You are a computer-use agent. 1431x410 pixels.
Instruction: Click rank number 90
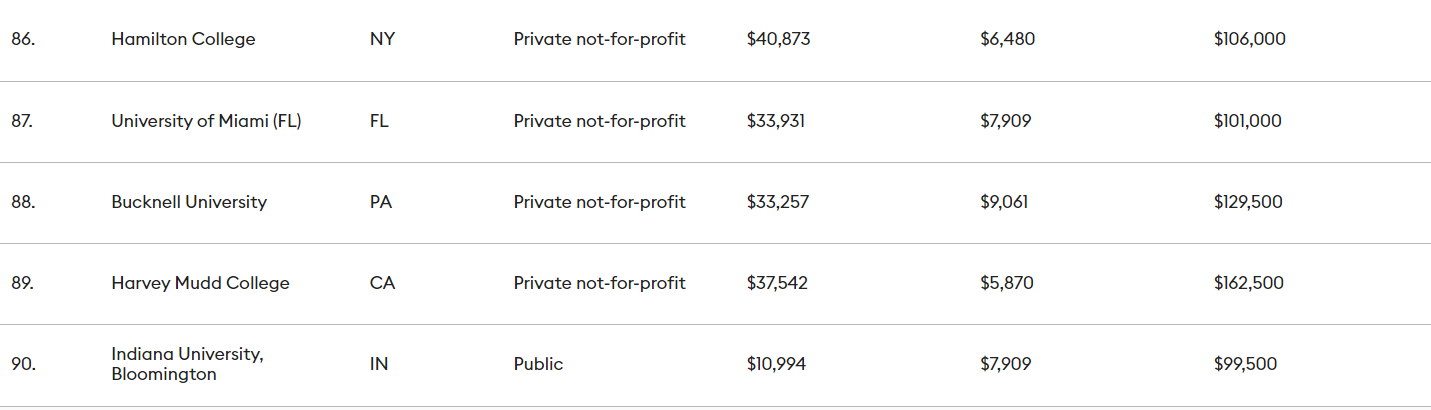pos(23,364)
